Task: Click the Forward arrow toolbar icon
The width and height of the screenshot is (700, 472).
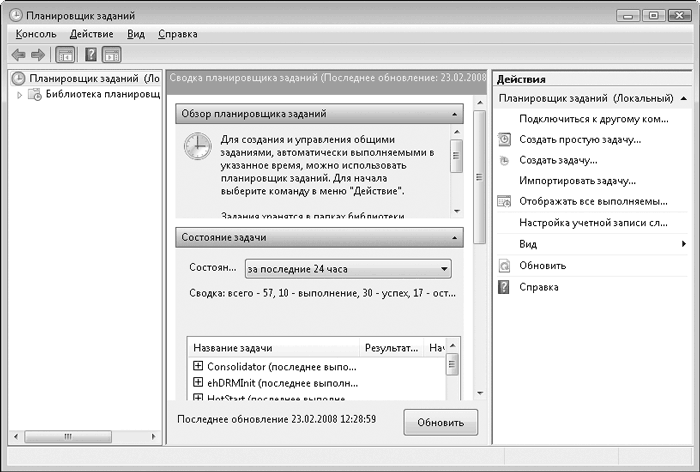Action: [x=37, y=54]
